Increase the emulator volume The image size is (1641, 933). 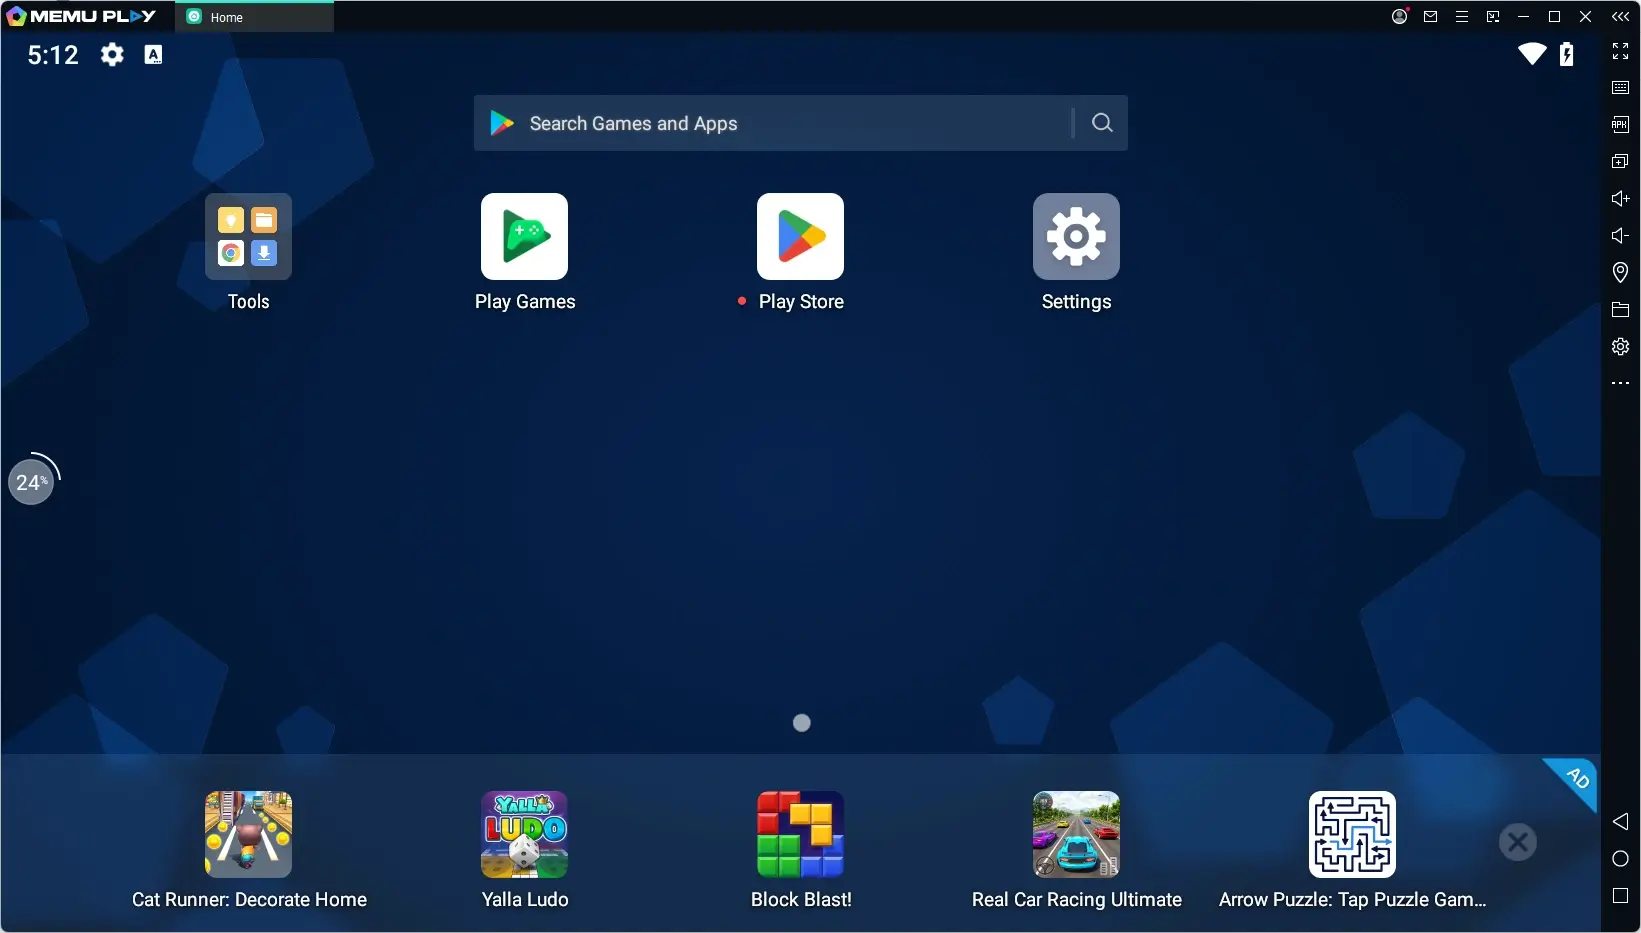pos(1620,198)
